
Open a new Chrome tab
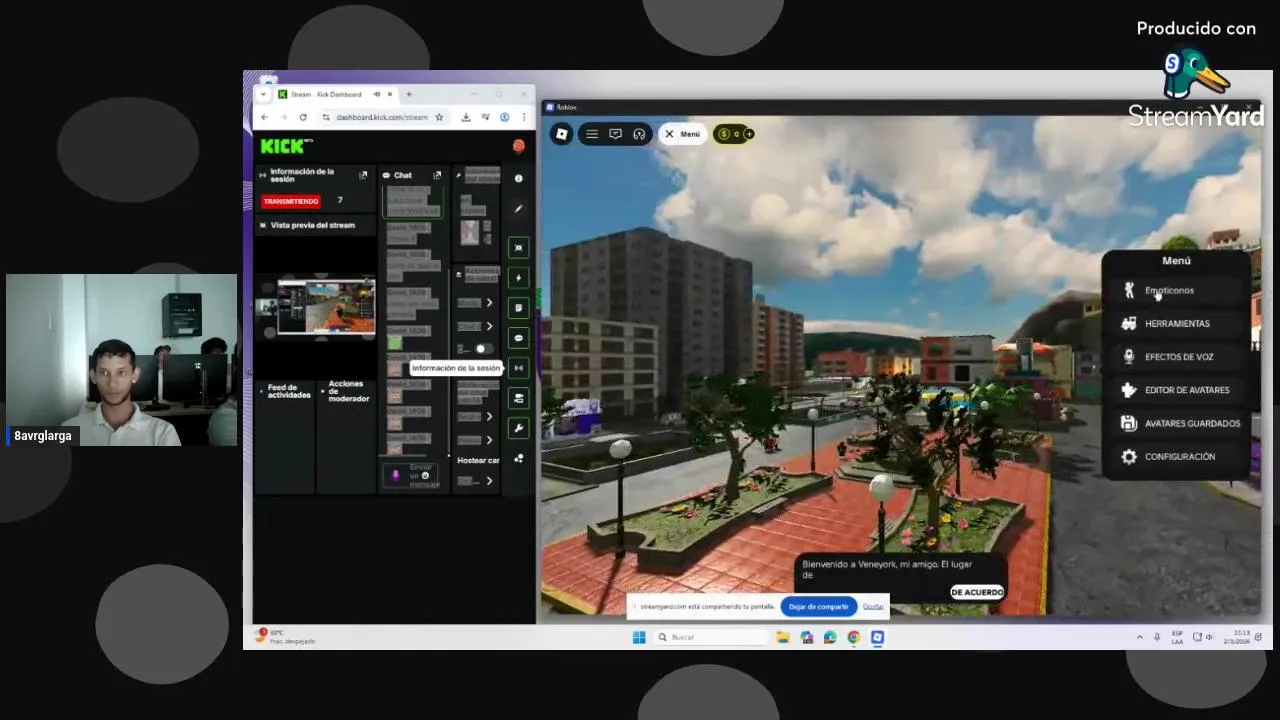tap(408, 94)
